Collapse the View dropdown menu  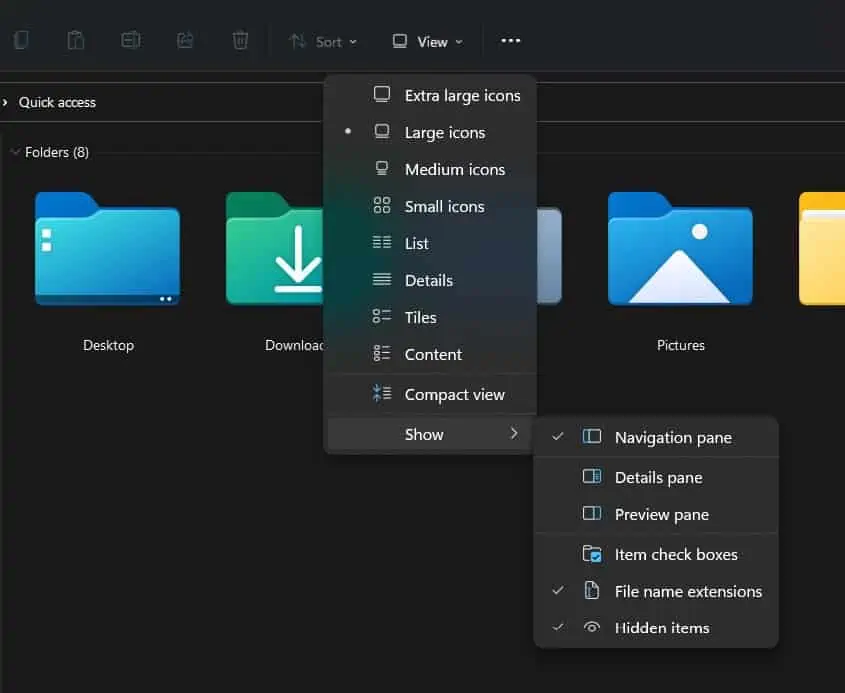(x=427, y=42)
